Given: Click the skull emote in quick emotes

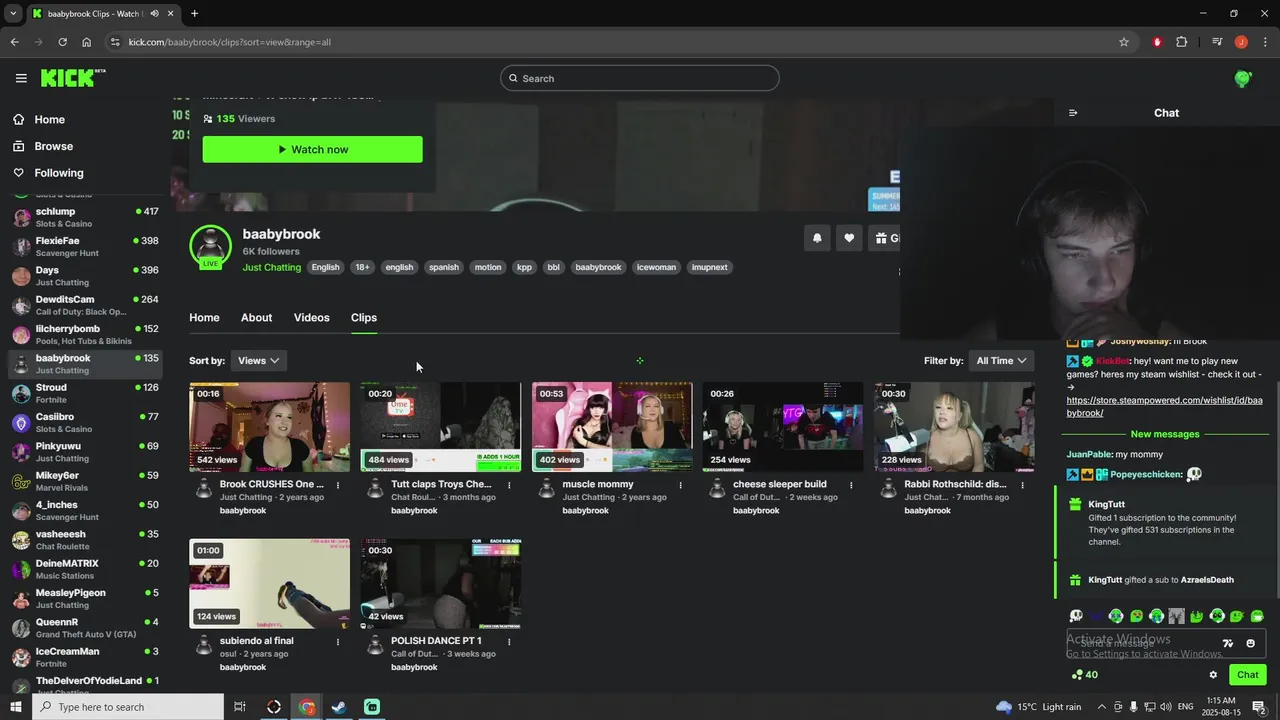Looking at the screenshot, I should coord(1076,616).
